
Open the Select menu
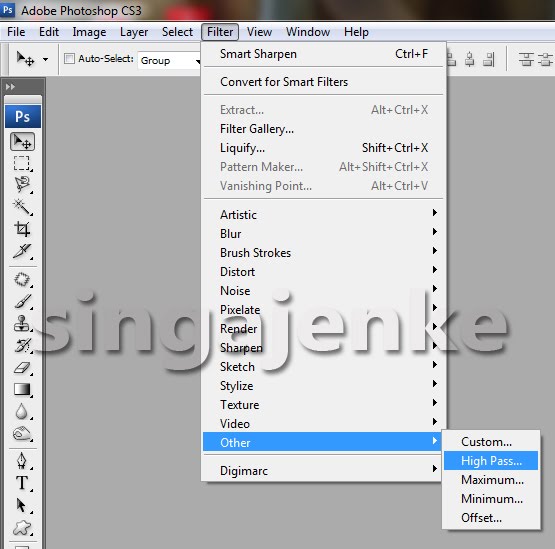click(177, 32)
